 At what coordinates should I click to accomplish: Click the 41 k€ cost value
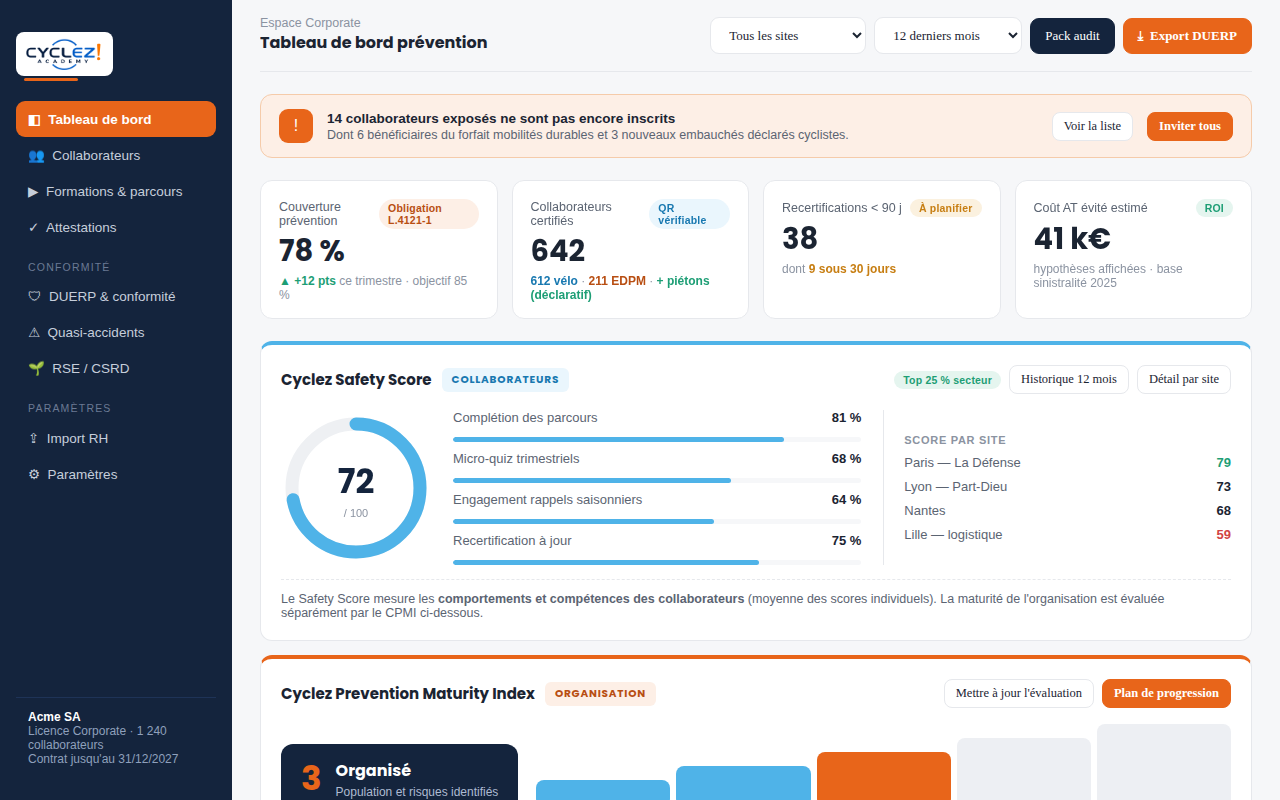click(1072, 239)
